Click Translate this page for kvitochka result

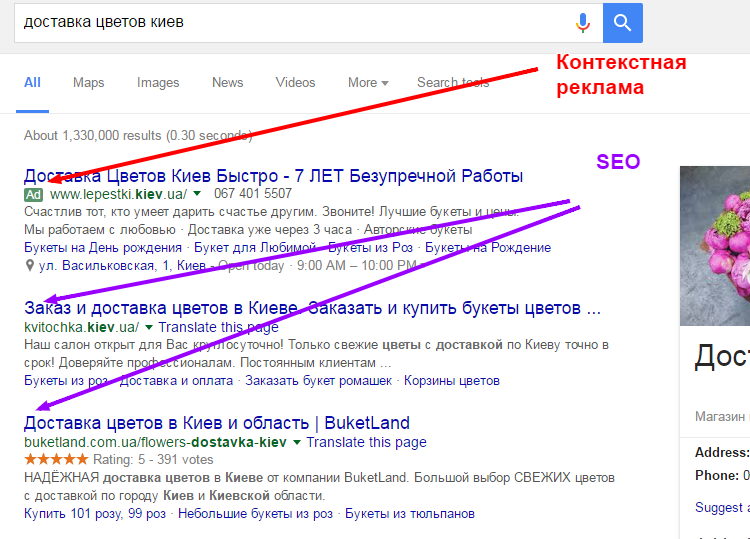tap(218, 328)
